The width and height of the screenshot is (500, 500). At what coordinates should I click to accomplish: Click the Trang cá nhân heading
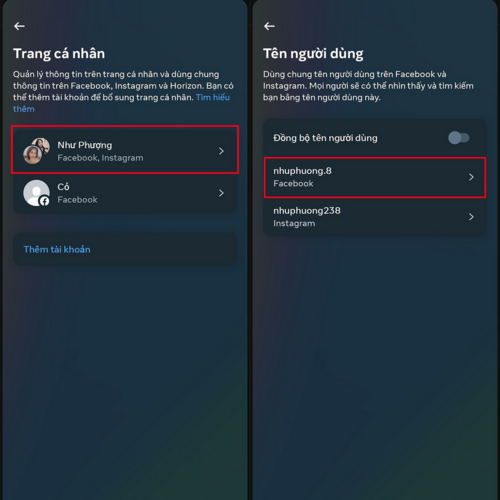coord(59,54)
